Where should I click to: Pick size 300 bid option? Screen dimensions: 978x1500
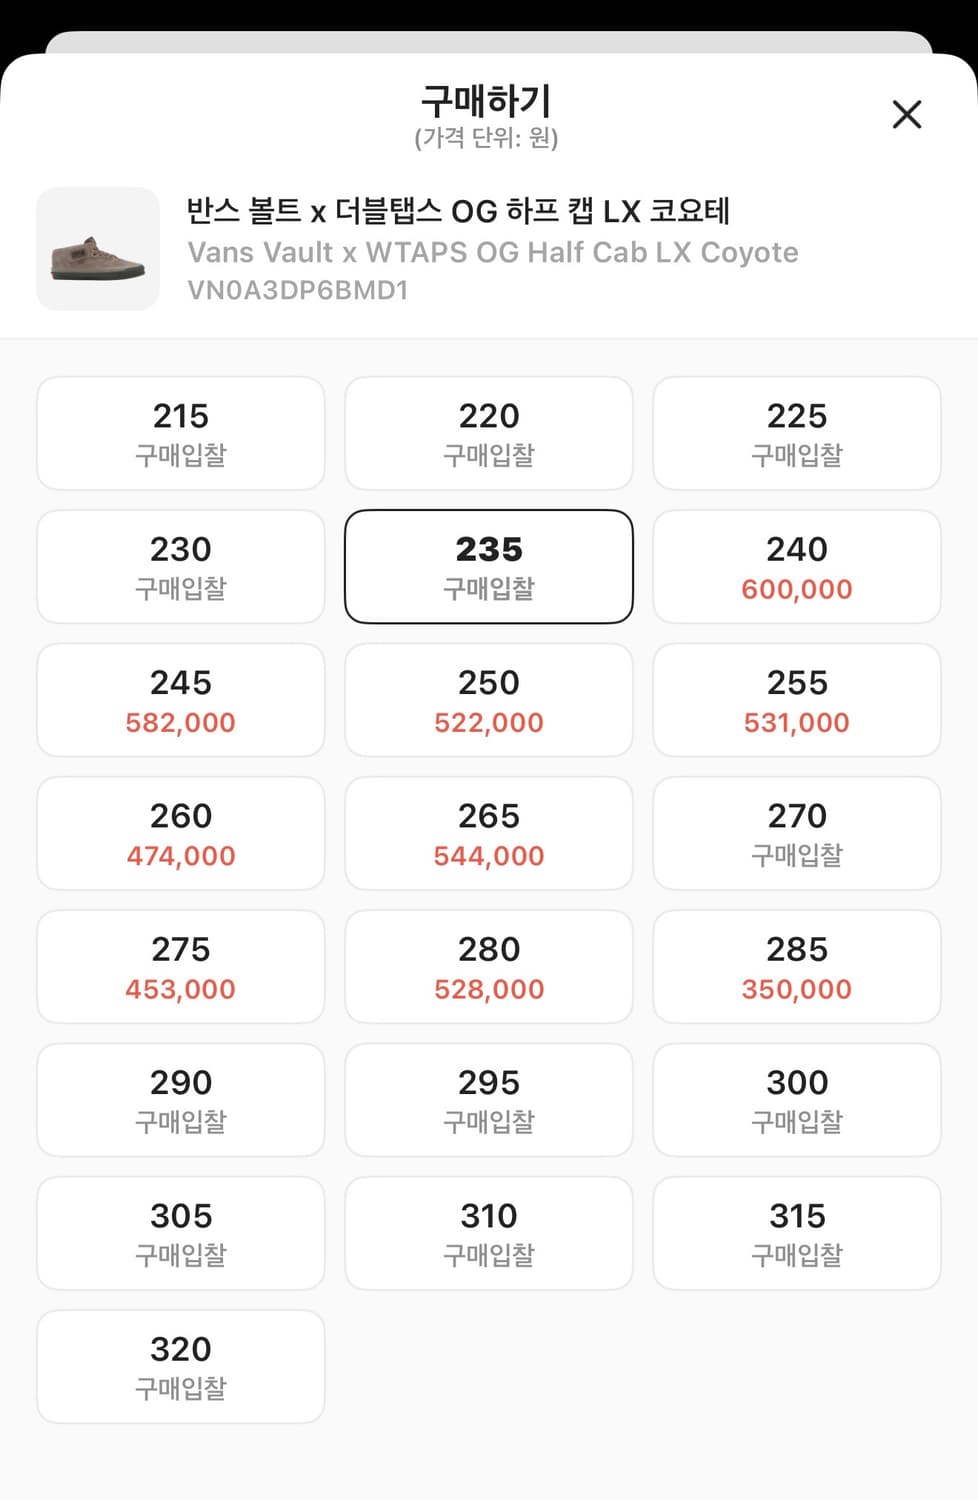[x=797, y=1100]
